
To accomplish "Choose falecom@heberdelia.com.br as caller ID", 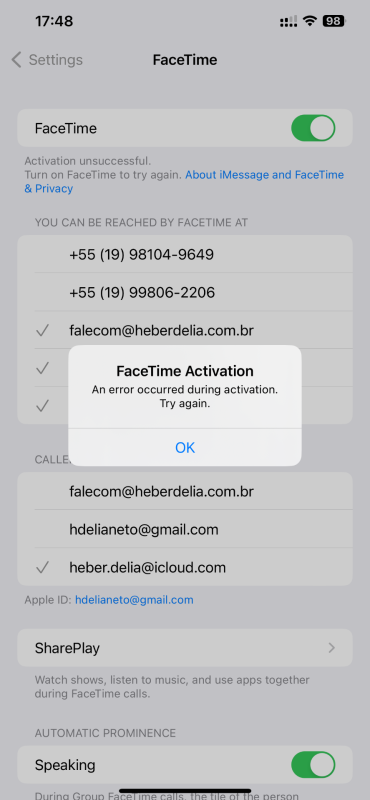I will (x=185, y=491).
